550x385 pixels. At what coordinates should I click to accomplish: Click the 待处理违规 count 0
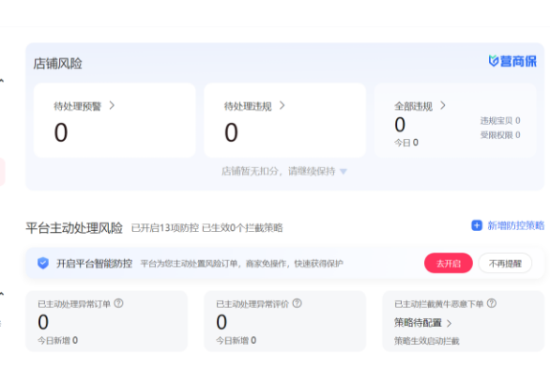231,133
